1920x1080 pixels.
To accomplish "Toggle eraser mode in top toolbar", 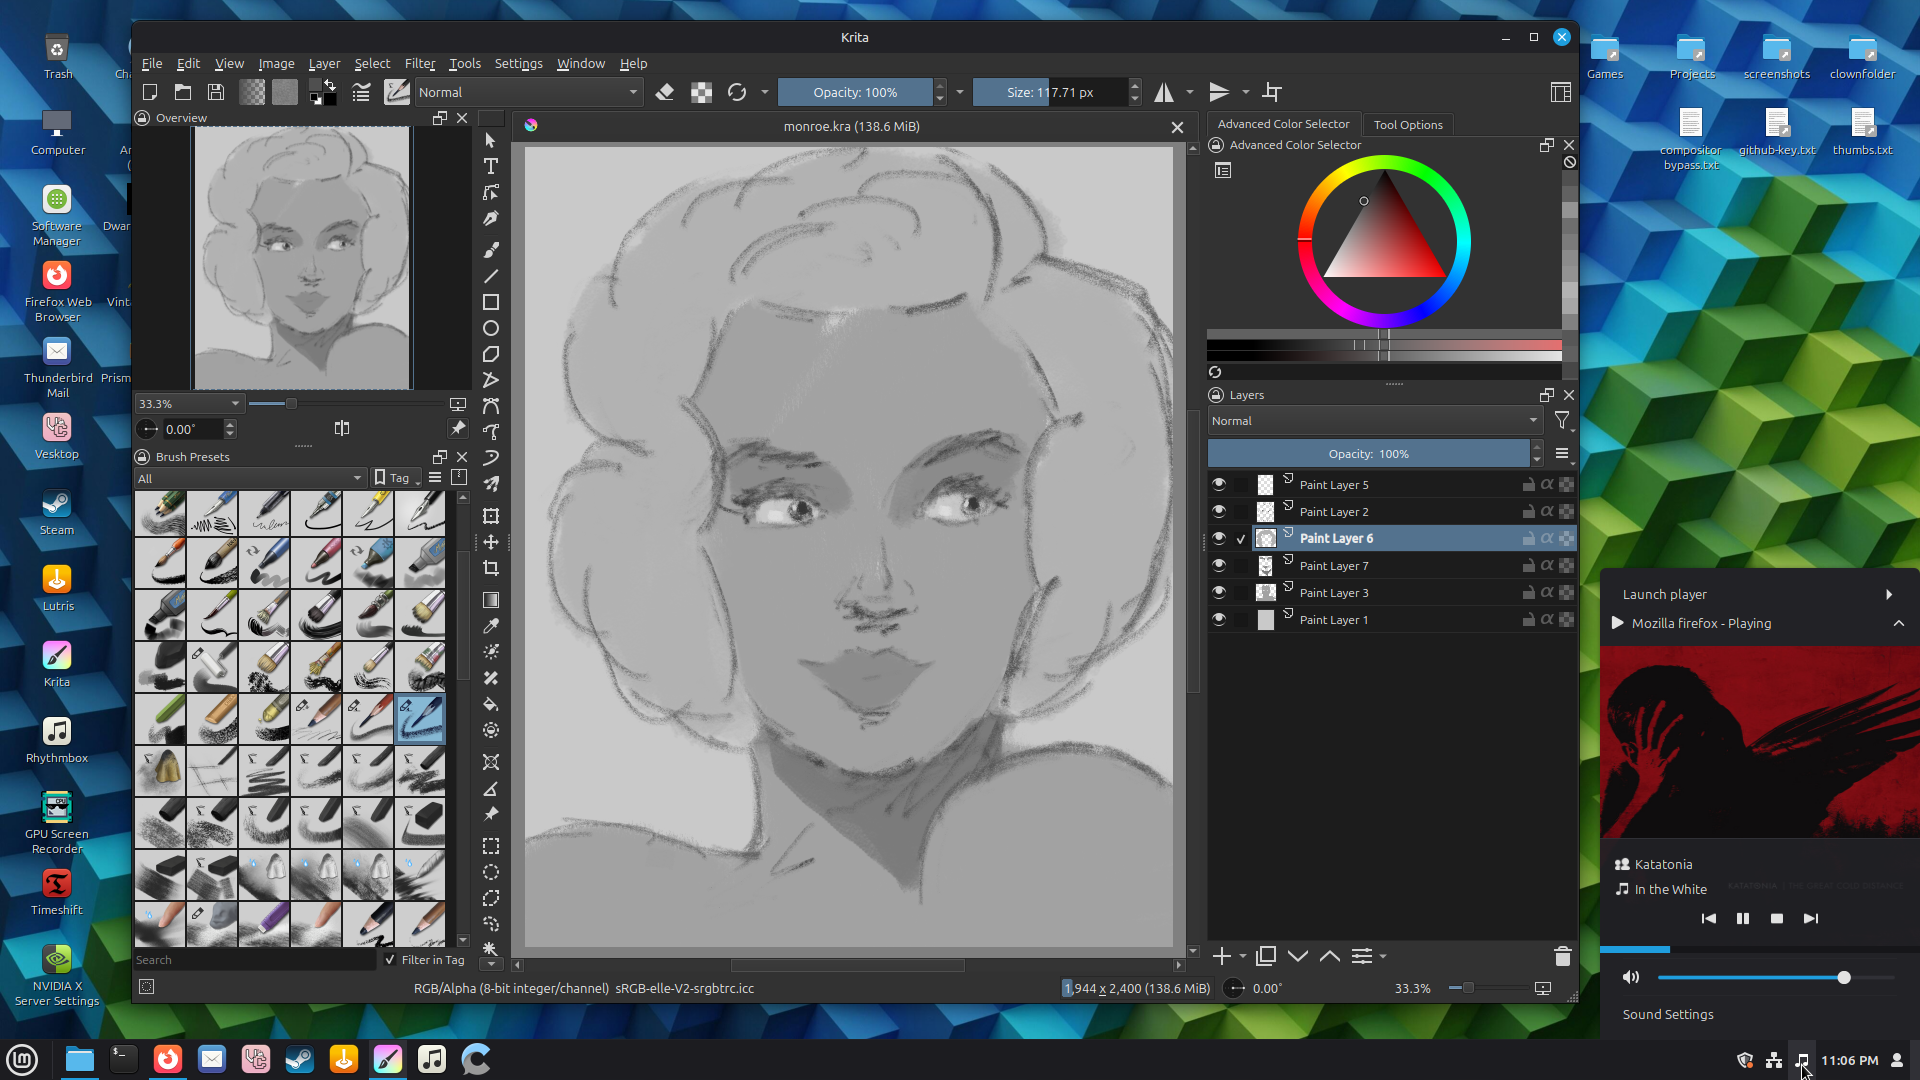I will [664, 92].
